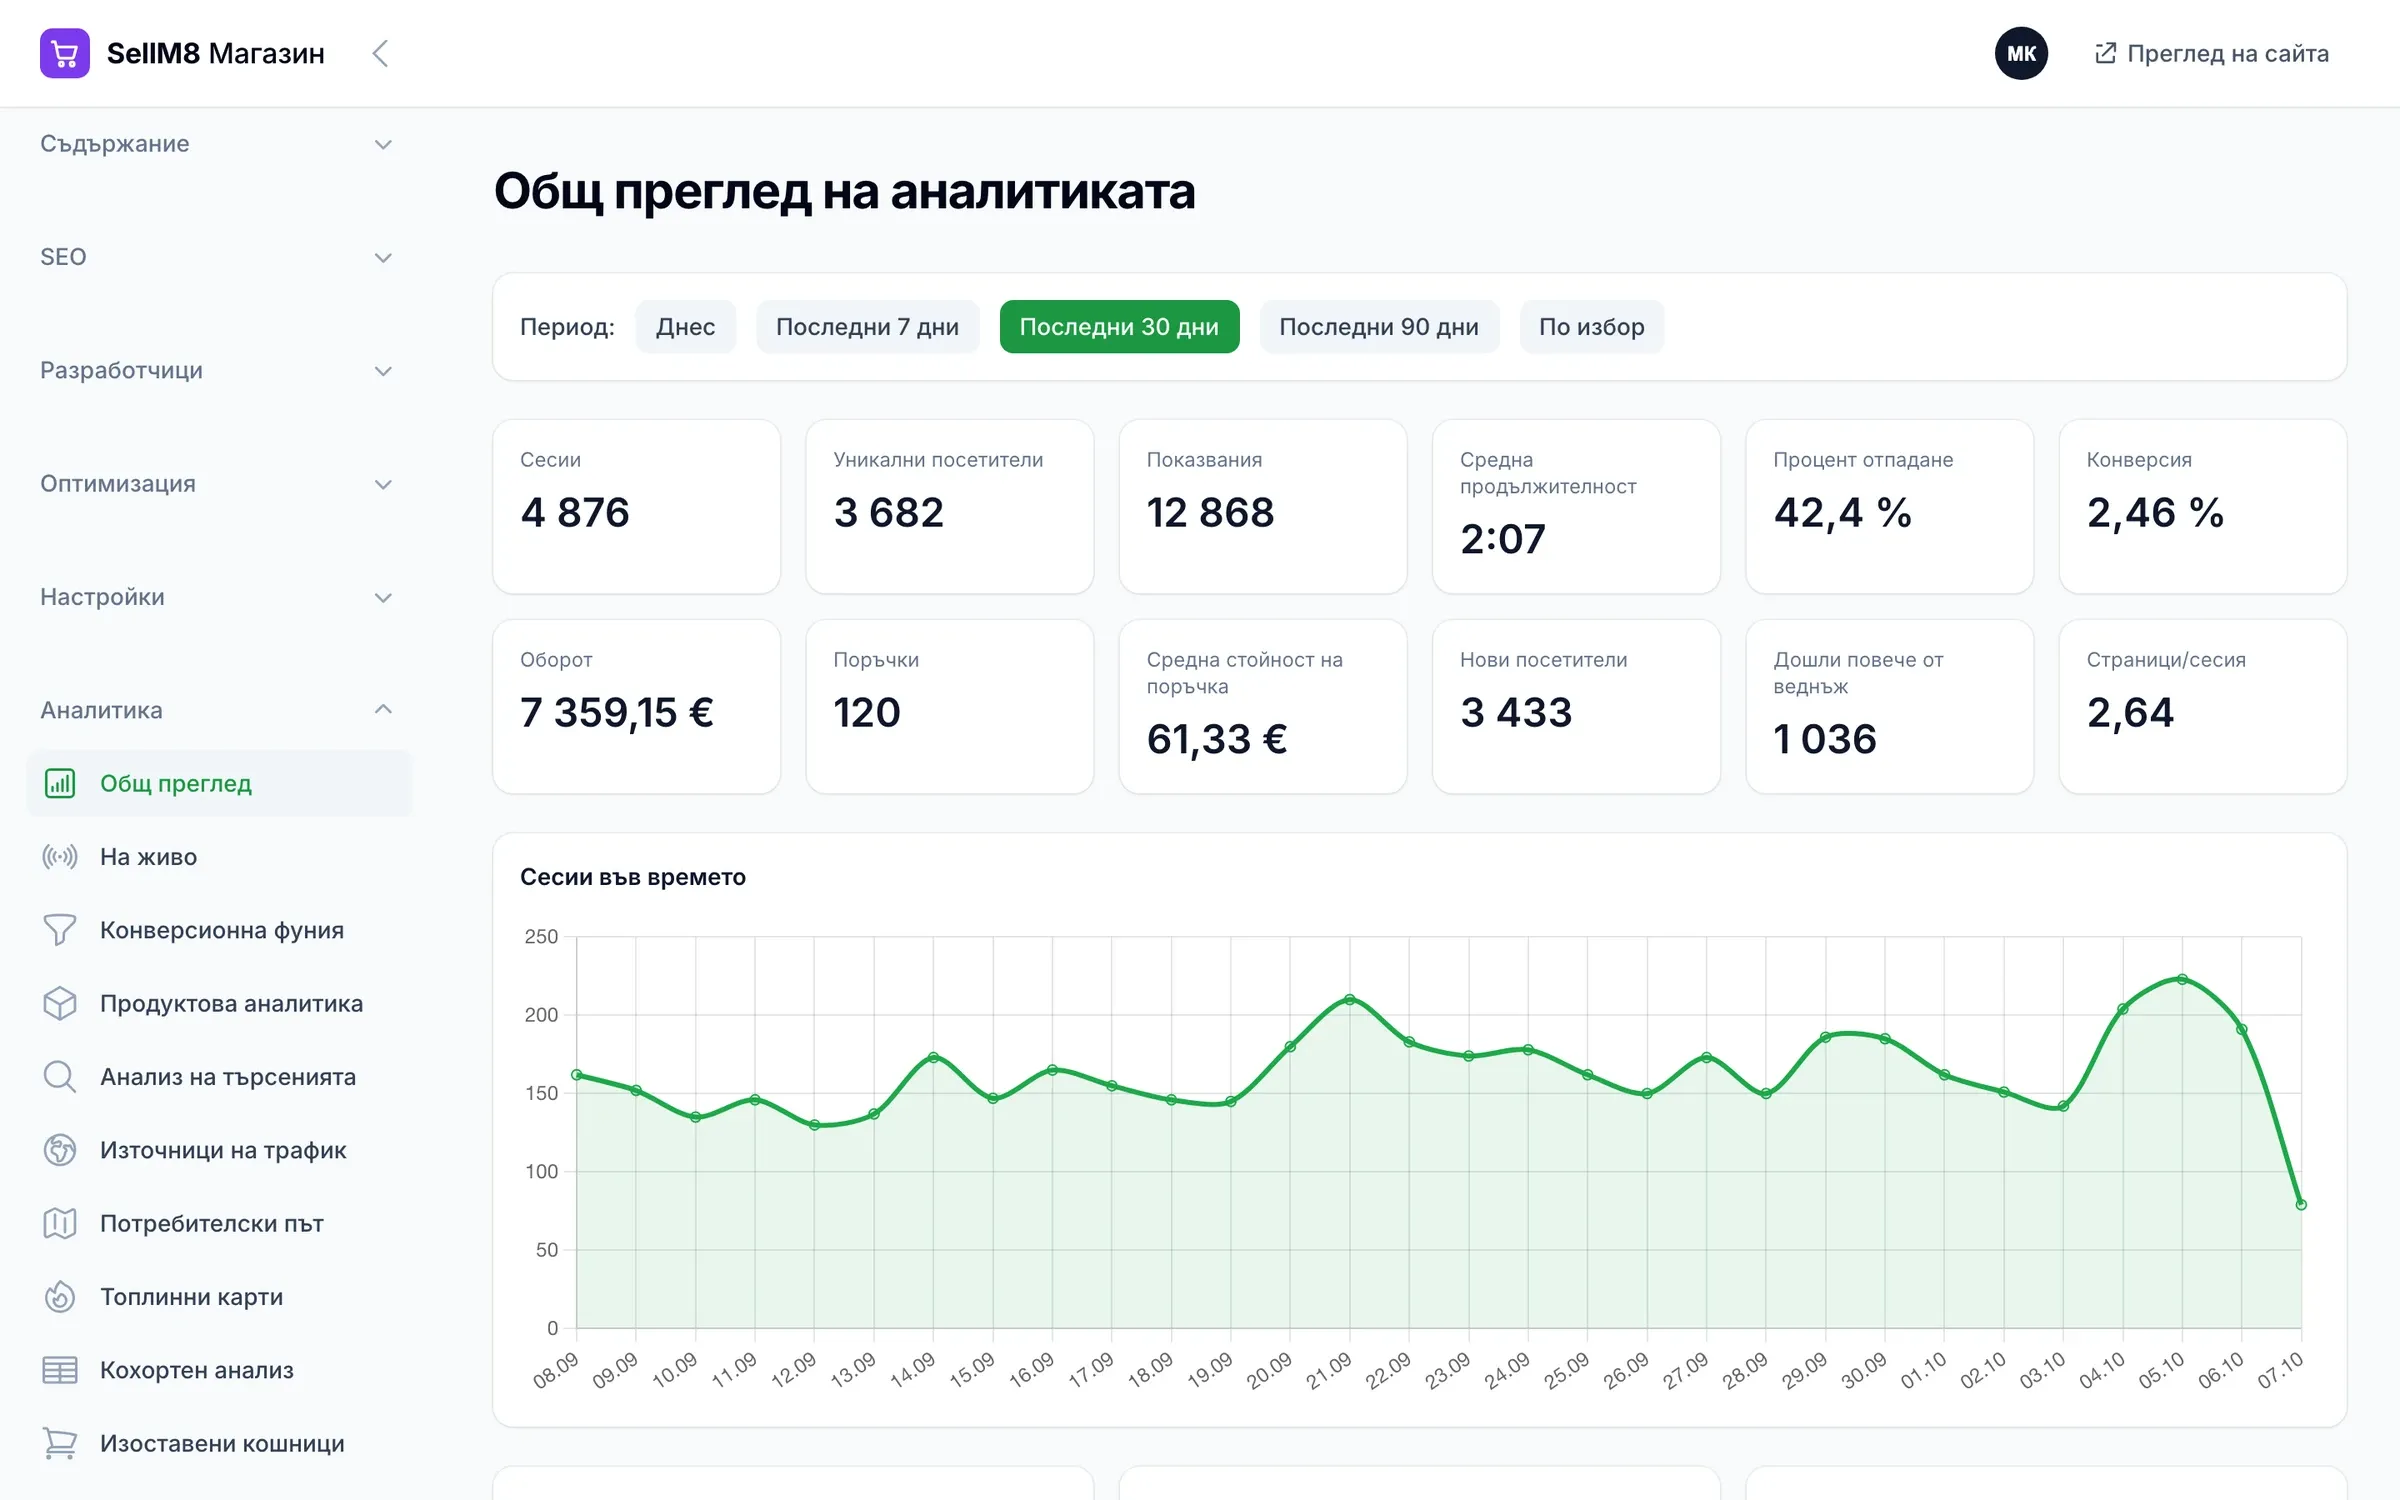The height and width of the screenshot is (1500, 2400).
Task: Open Конверсионна фуния page
Action: tap(219, 930)
